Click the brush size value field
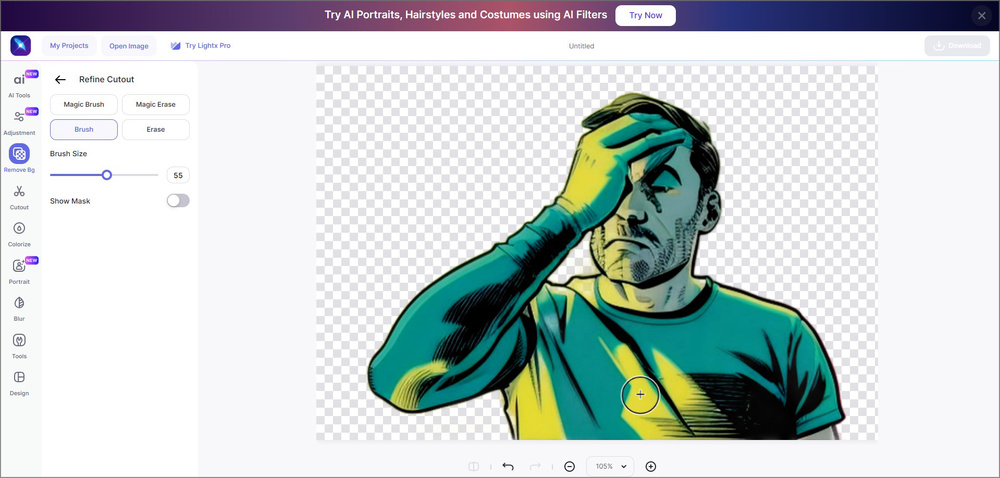 [178, 175]
